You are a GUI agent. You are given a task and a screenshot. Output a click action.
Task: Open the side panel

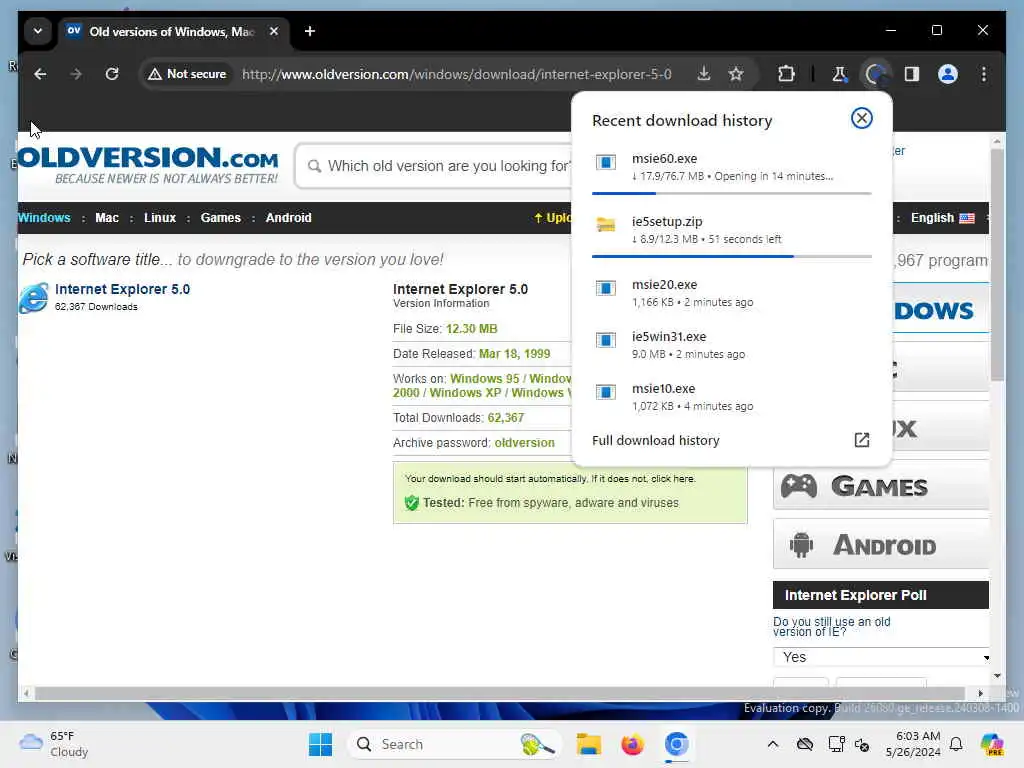coord(912,74)
